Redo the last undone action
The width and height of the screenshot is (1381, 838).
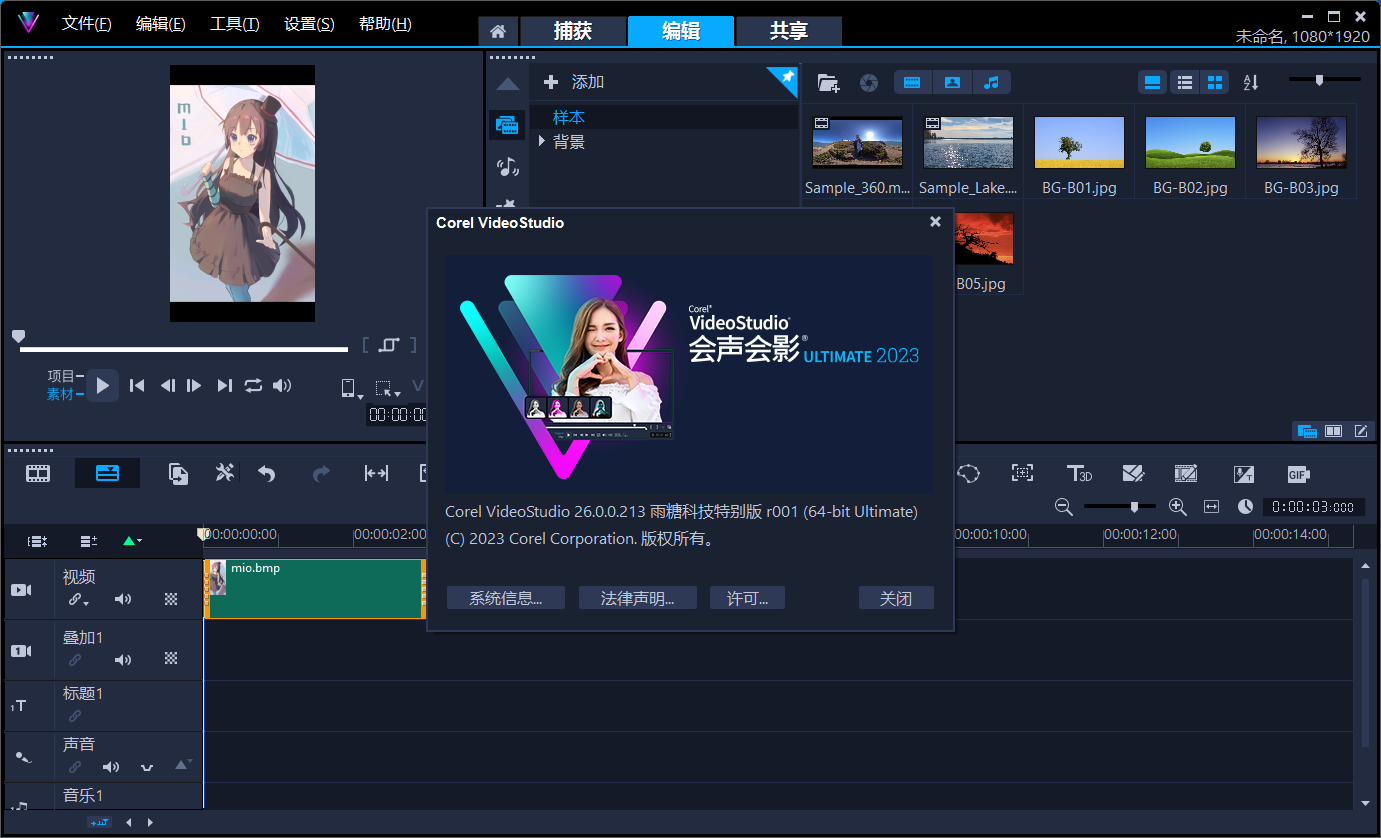click(321, 474)
